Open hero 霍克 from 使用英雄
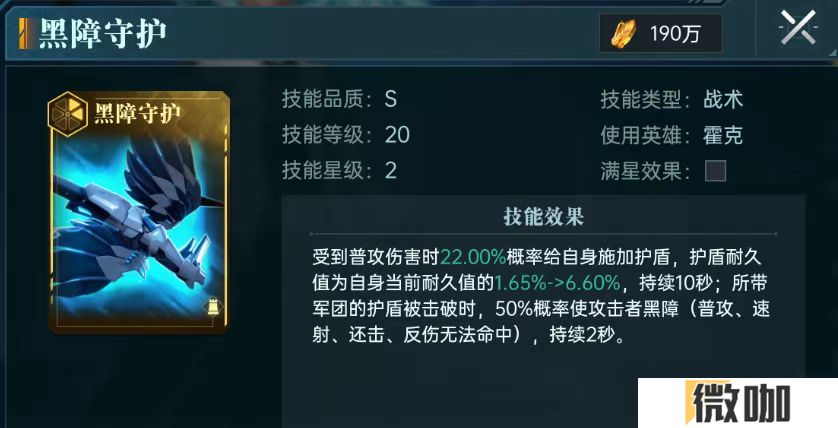 point(723,135)
